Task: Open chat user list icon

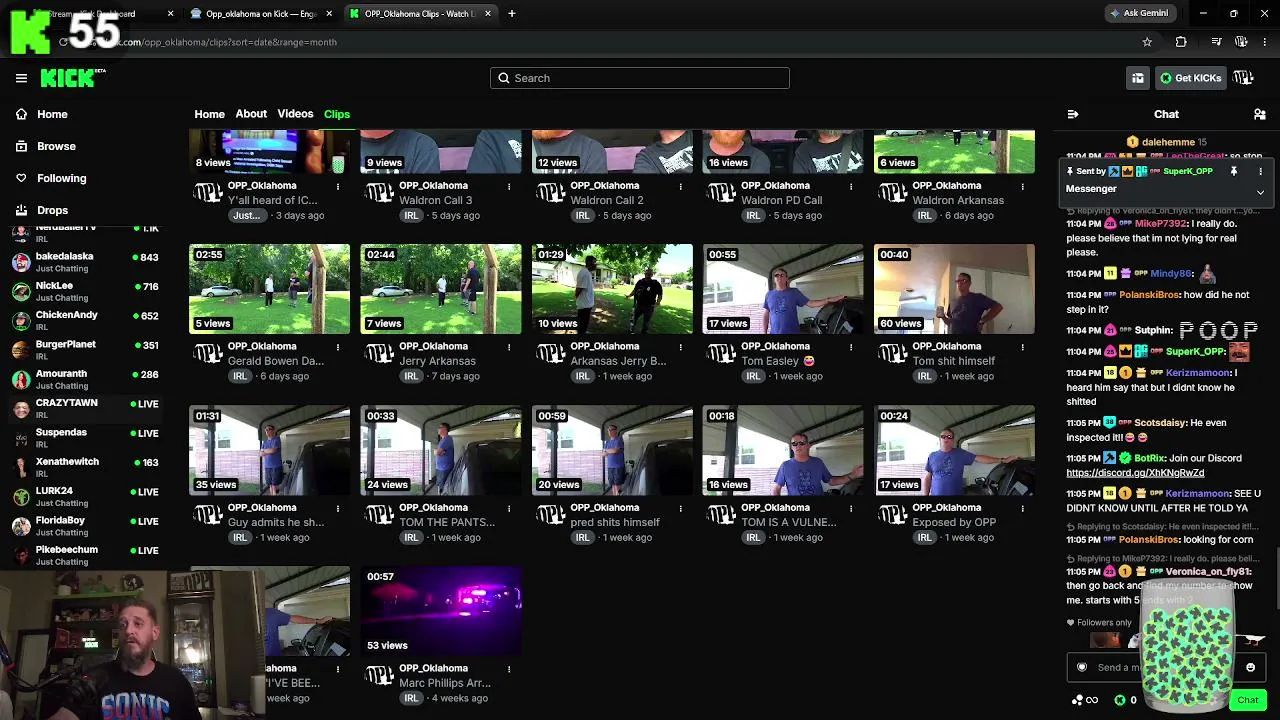Action: 1260,114
